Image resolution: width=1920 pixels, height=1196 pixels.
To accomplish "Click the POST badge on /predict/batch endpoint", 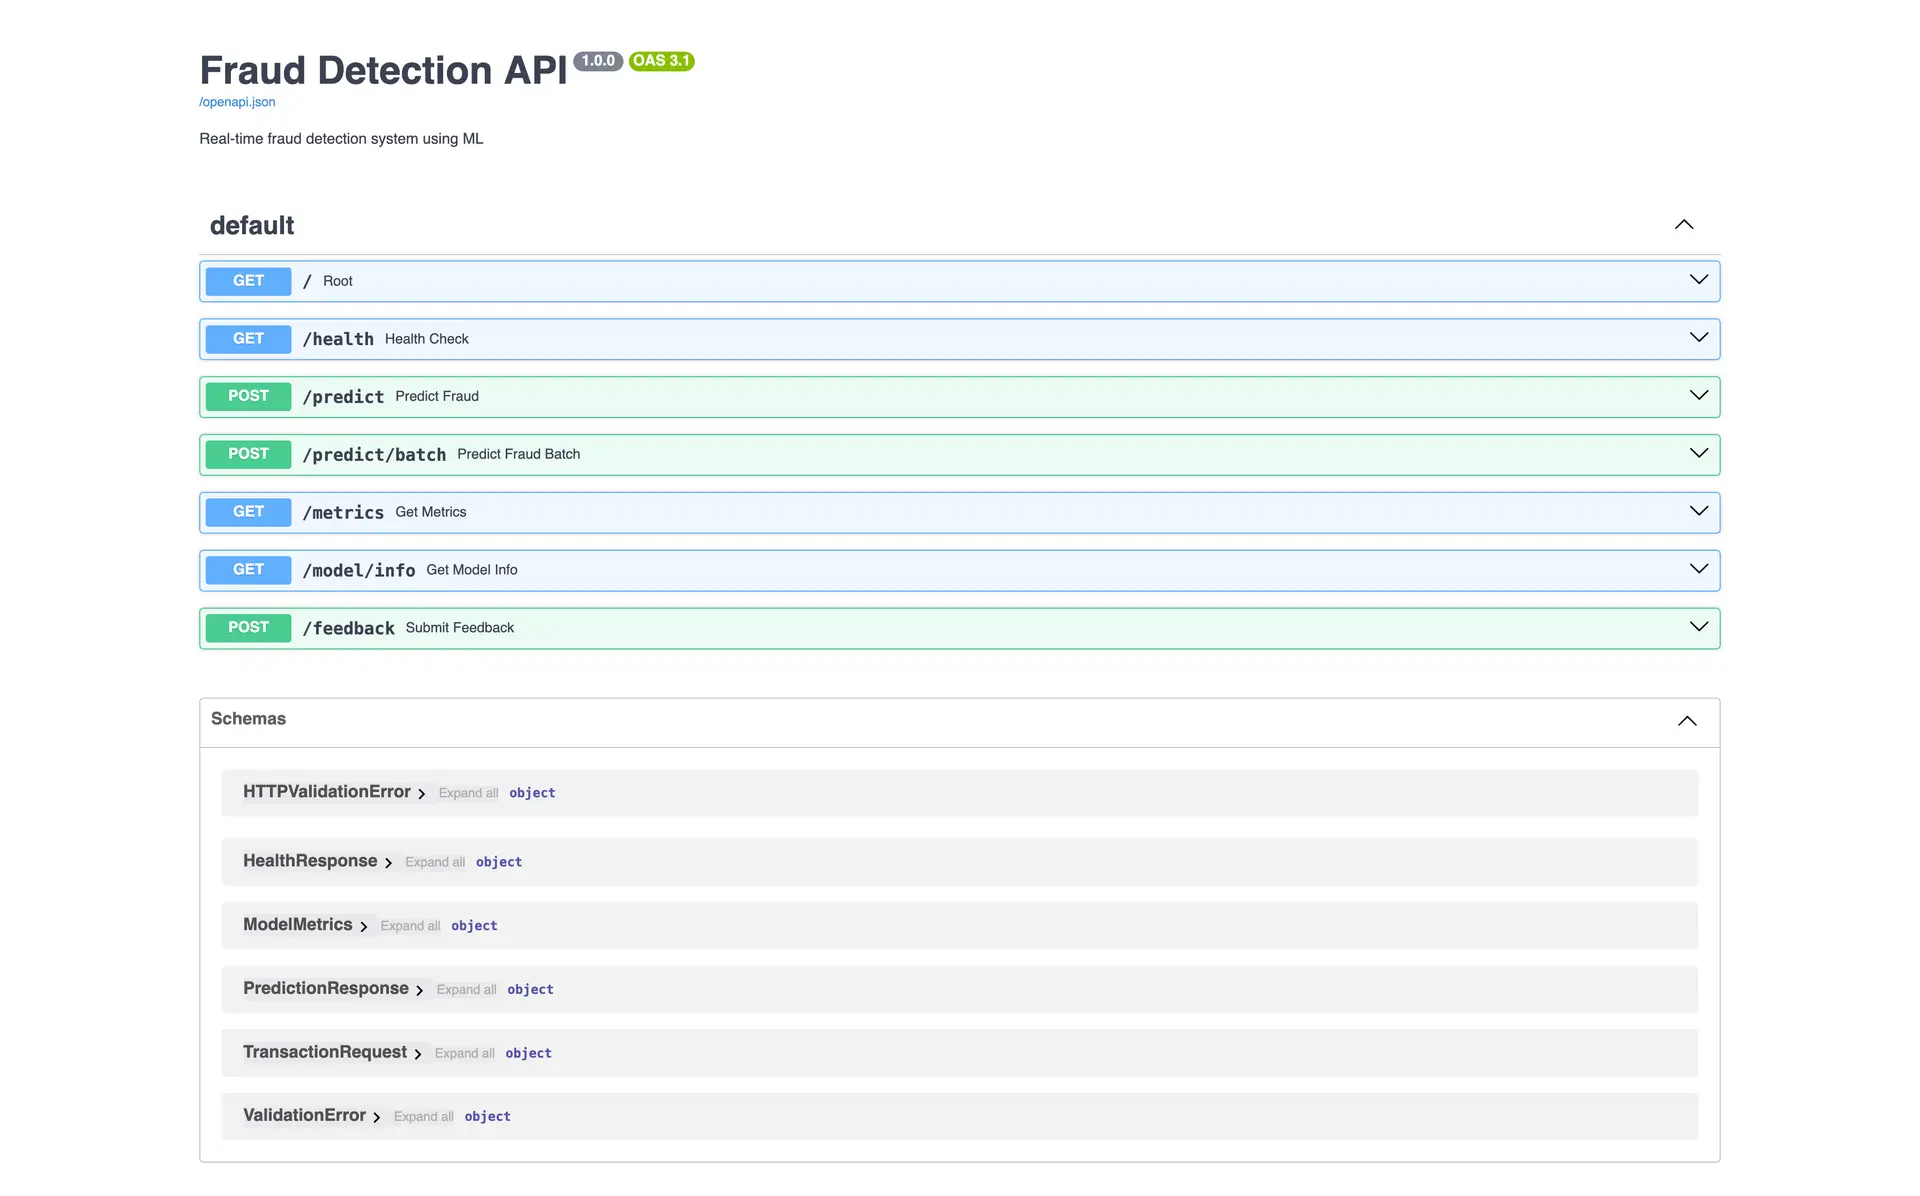I will [247, 453].
